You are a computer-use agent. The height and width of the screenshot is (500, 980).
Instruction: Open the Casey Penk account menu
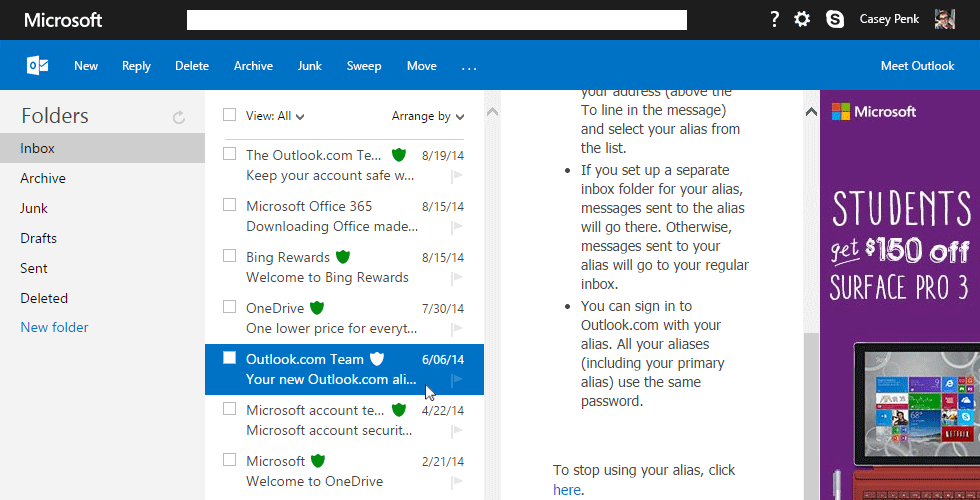tap(889, 19)
